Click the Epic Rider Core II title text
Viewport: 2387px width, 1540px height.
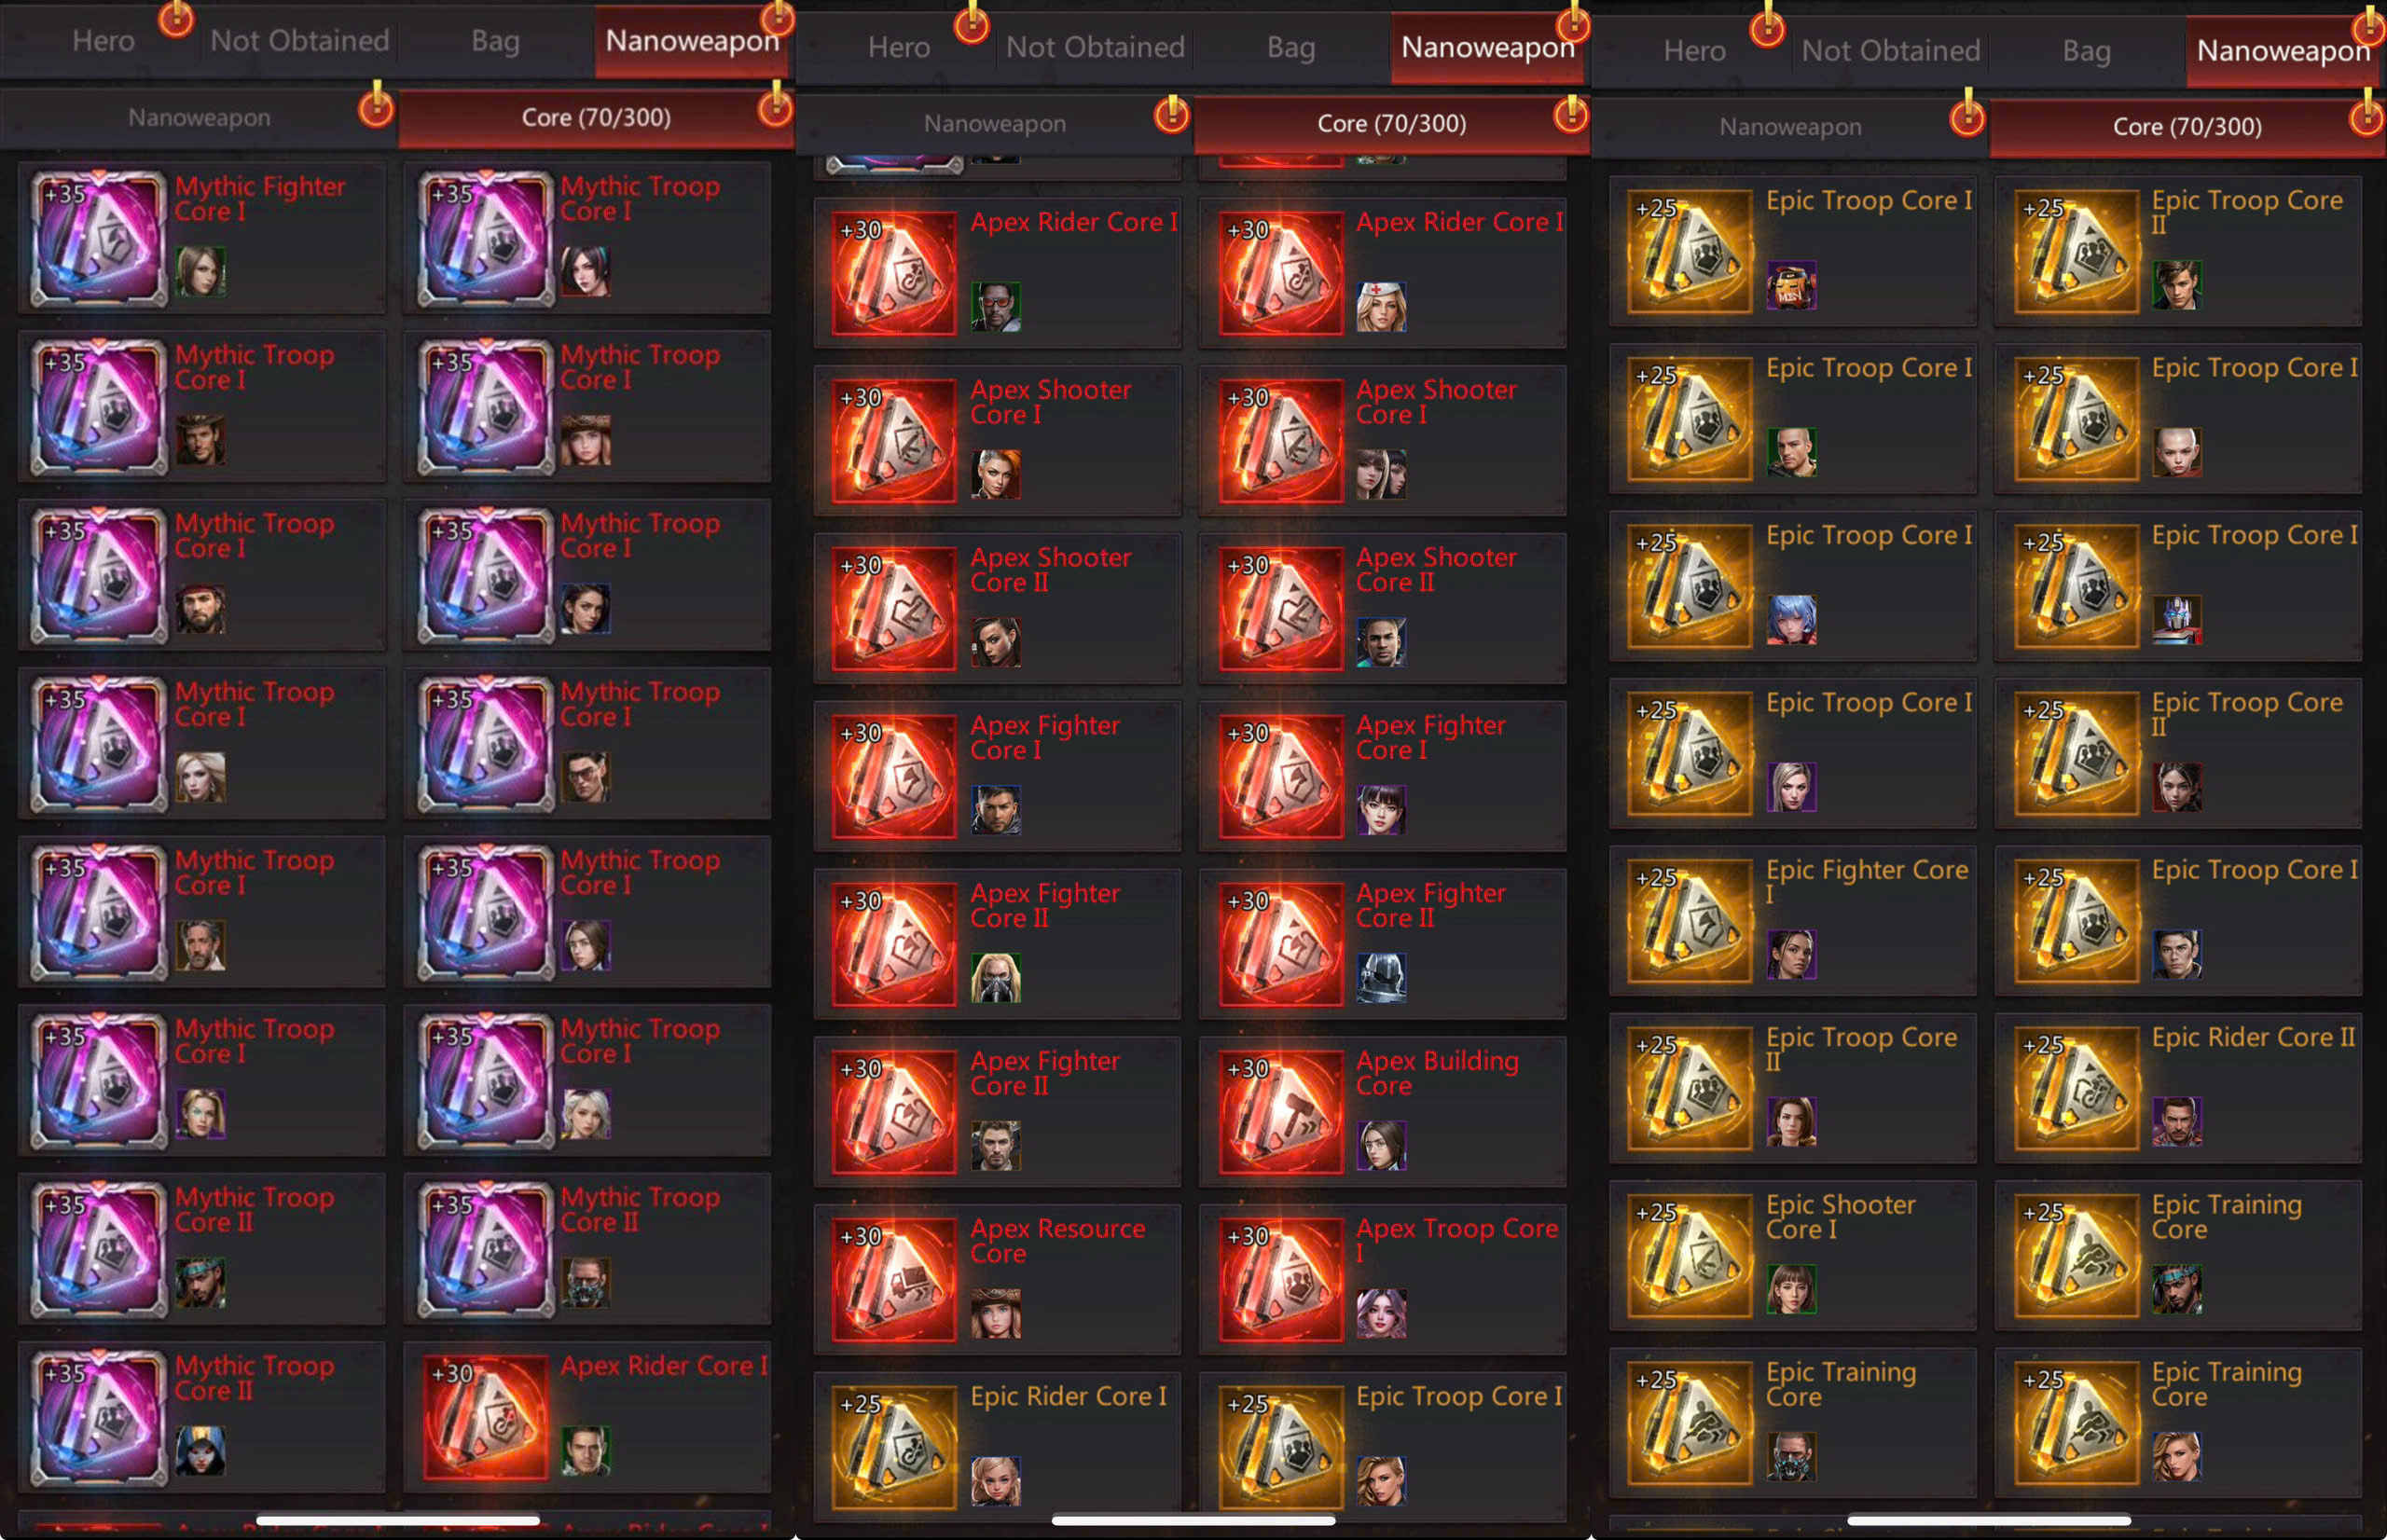point(2253,1038)
